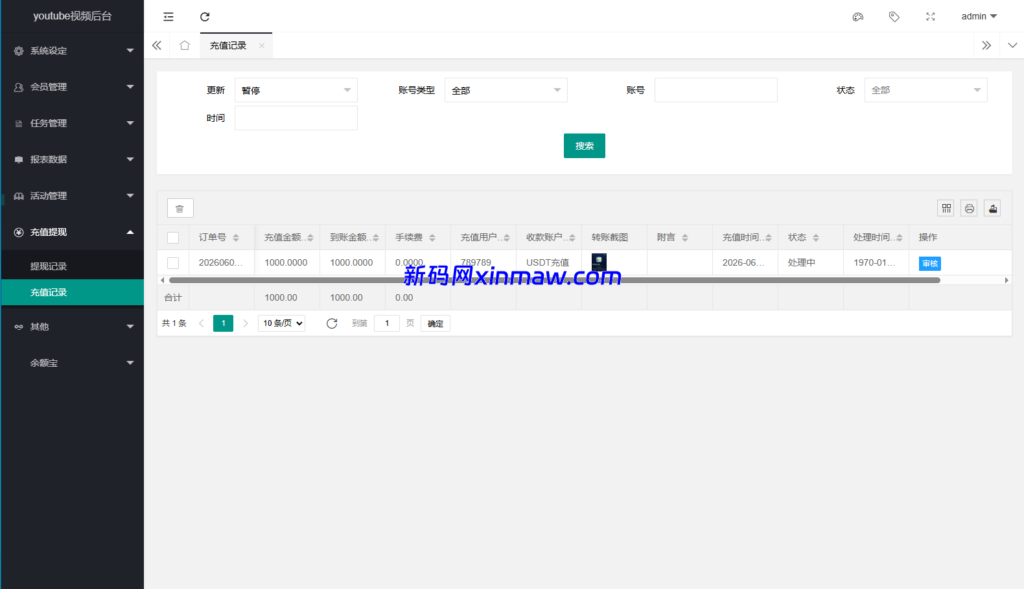Open the admin user dropdown
The width and height of the screenshot is (1024, 589).
pos(978,16)
